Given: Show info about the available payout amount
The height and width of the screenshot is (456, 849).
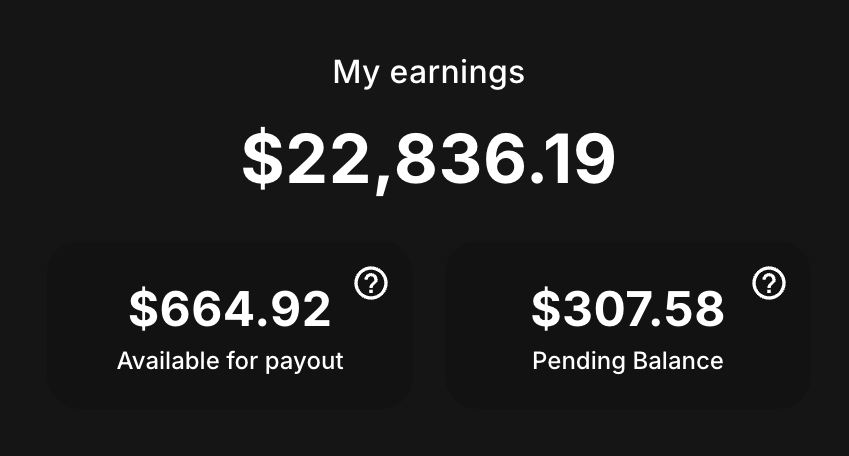Looking at the screenshot, I should (371, 284).
